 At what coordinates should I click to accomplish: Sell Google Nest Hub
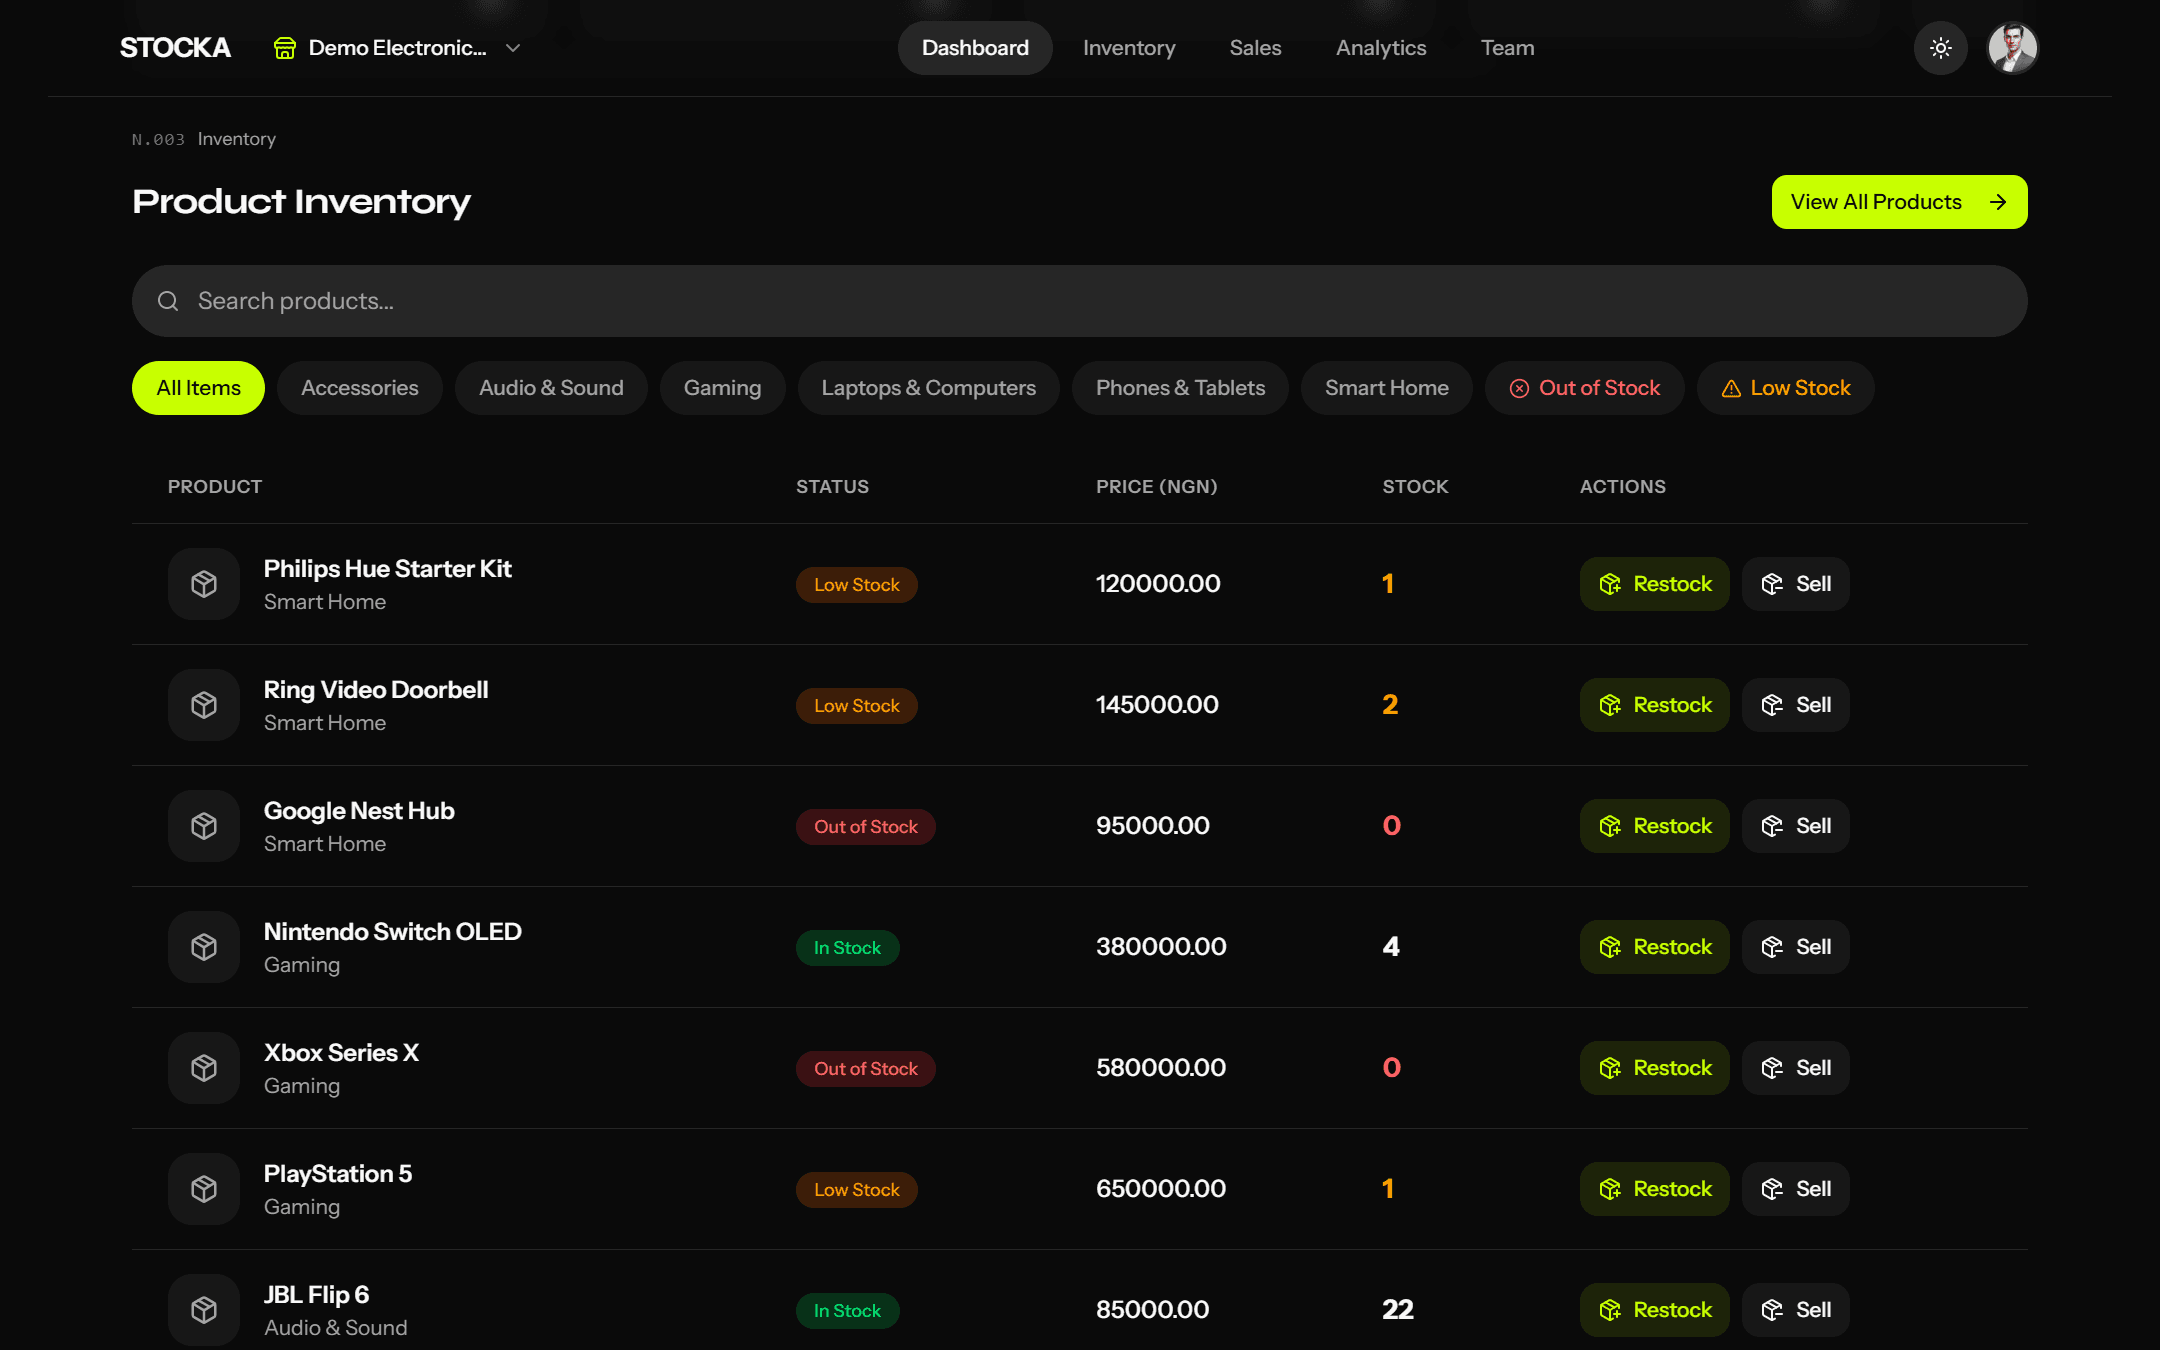point(1796,826)
